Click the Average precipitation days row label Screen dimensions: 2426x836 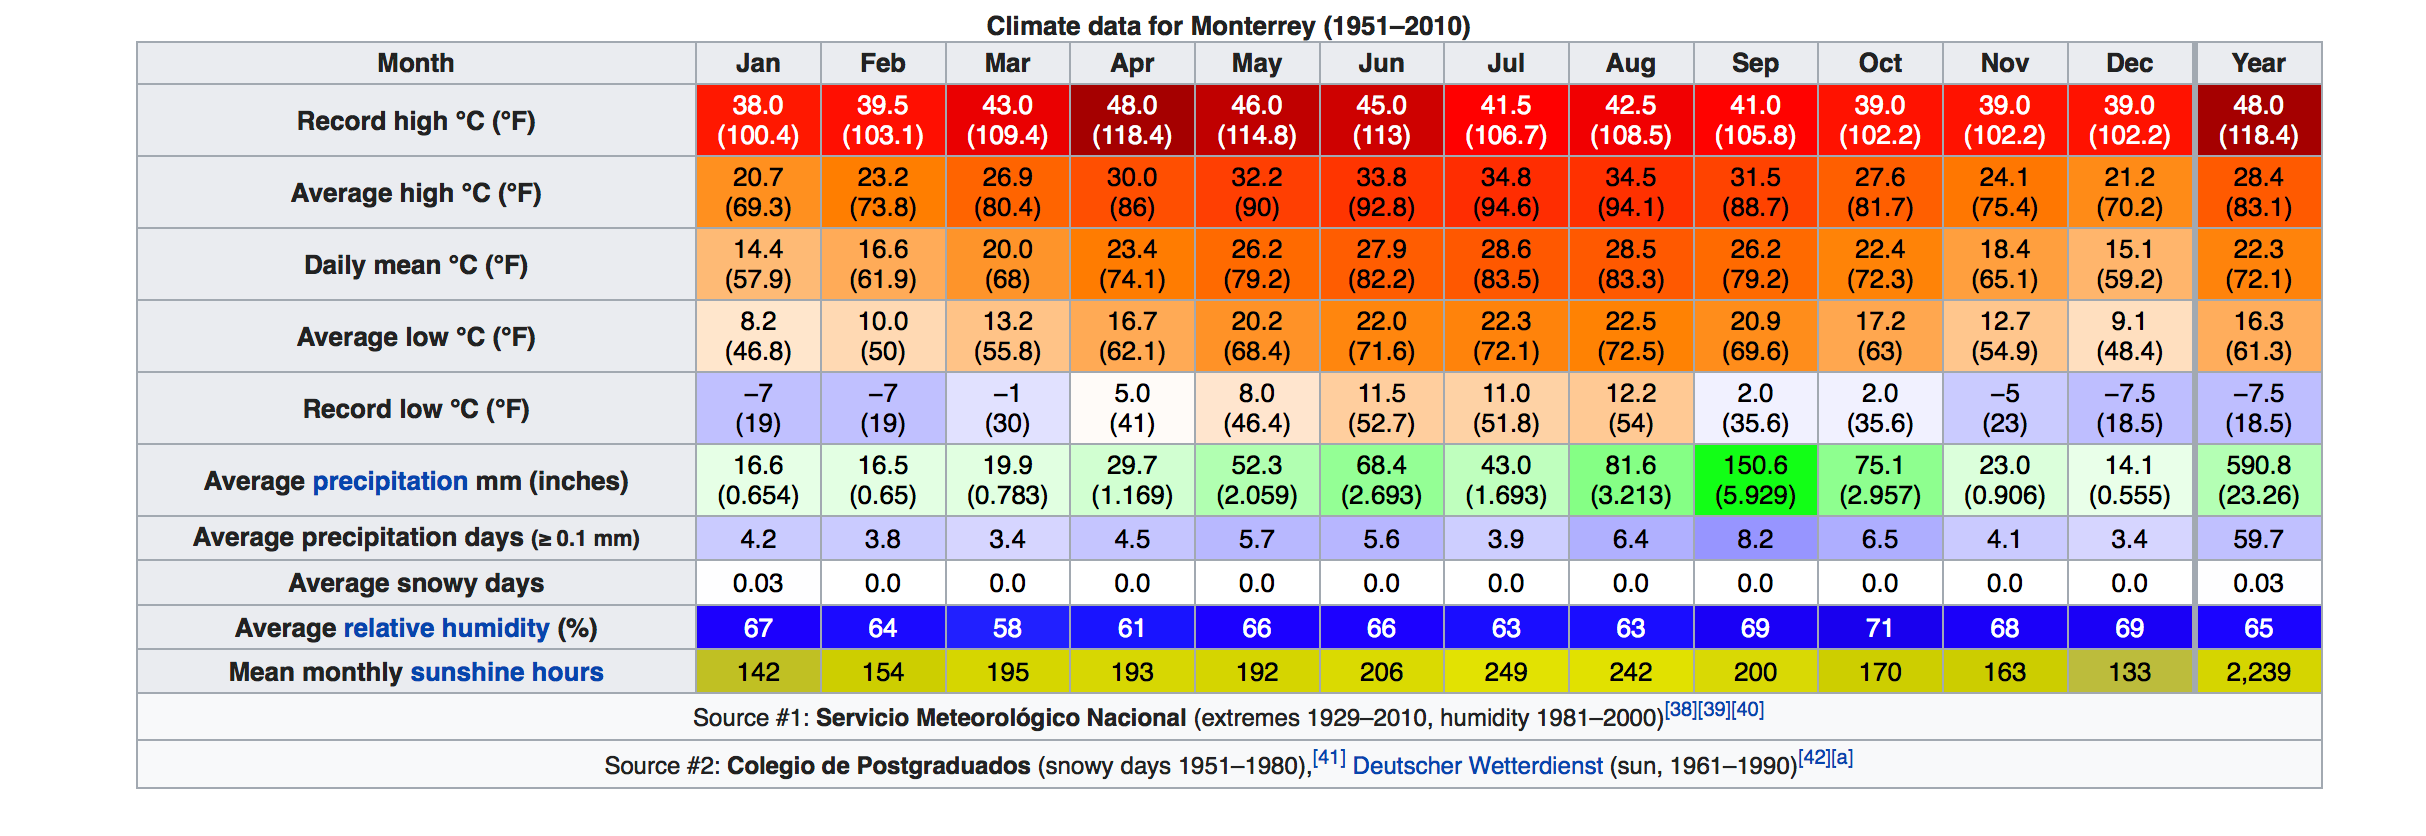(416, 538)
